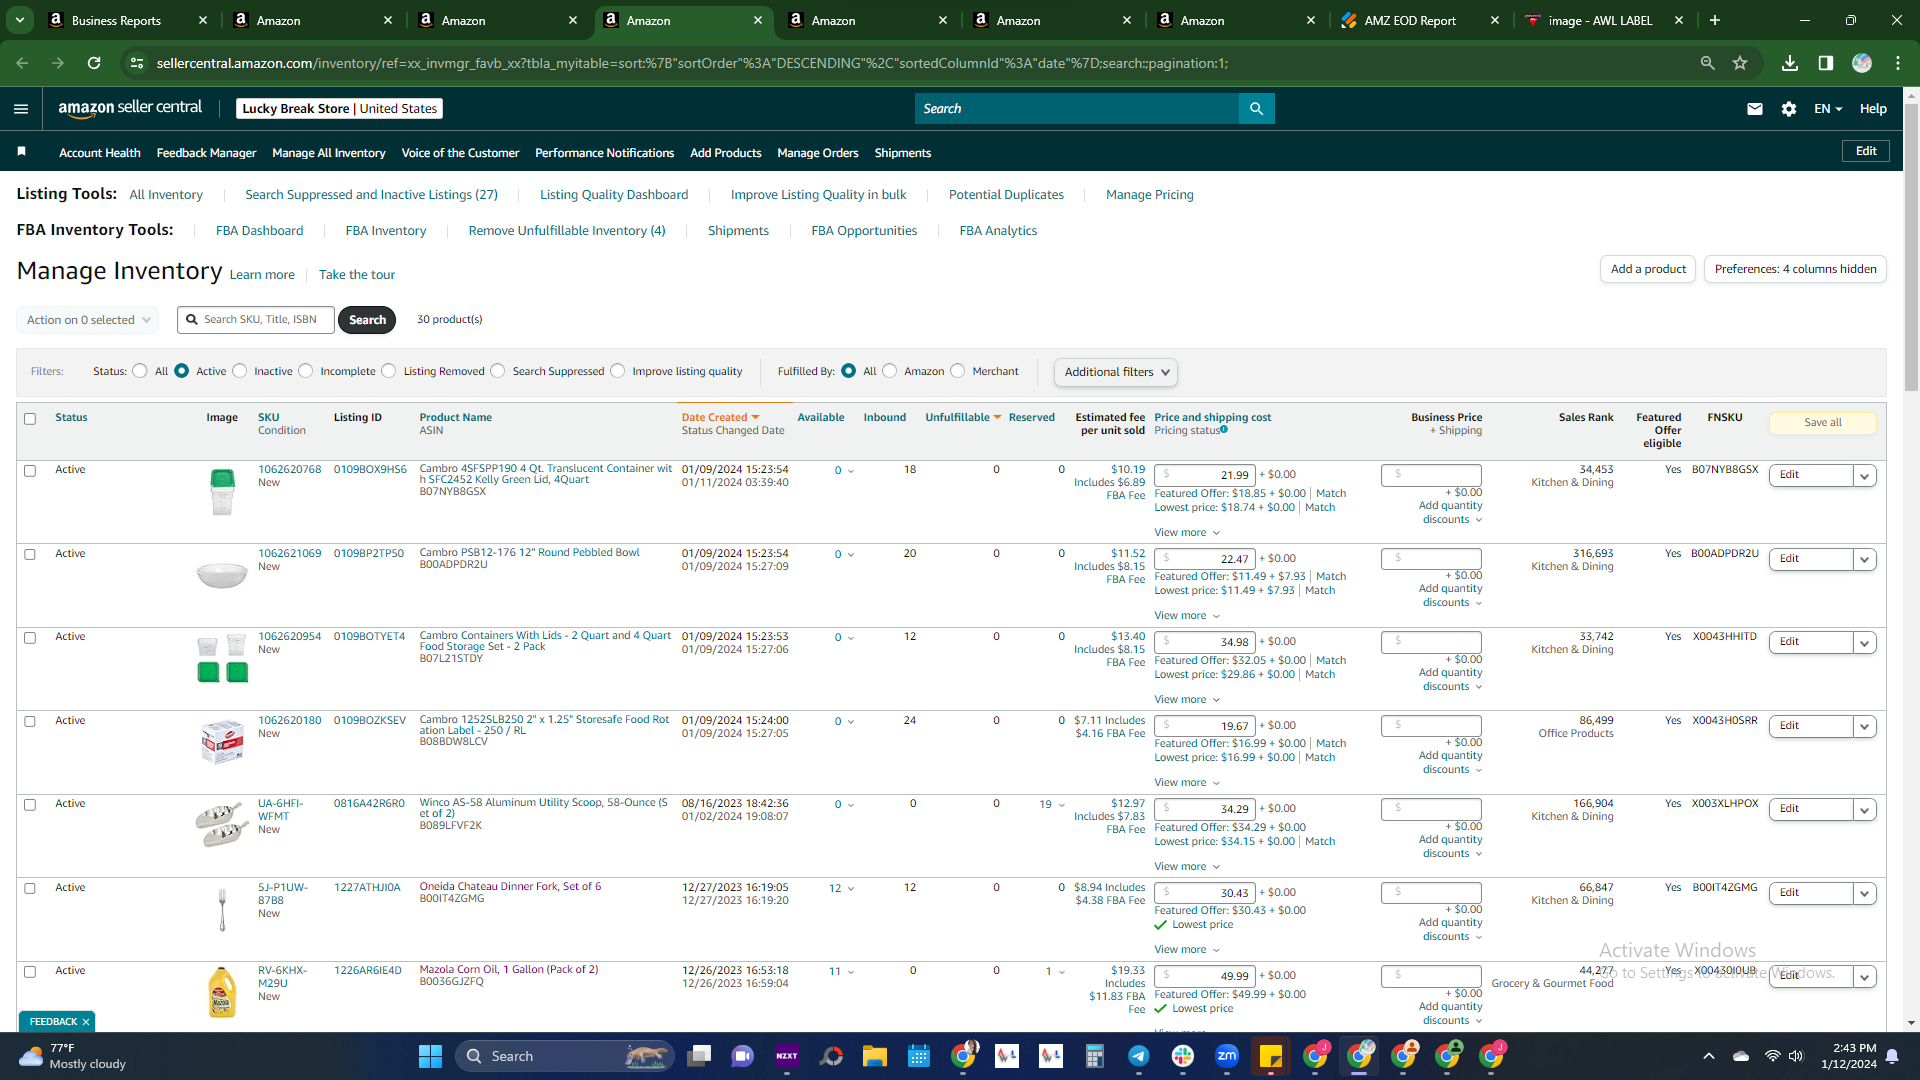The image size is (1920, 1080).
Task: Expand Available quantity chevron for Oneida Fork
Action: pyautogui.click(x=851, y=889)
